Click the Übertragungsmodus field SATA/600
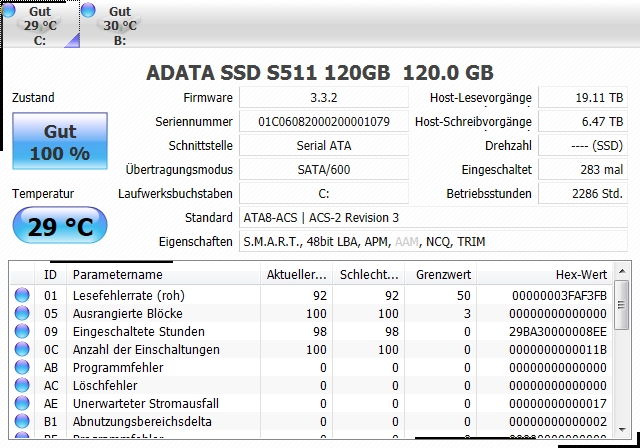The width and height of the screenshot is (640, 448). (324, 170)
